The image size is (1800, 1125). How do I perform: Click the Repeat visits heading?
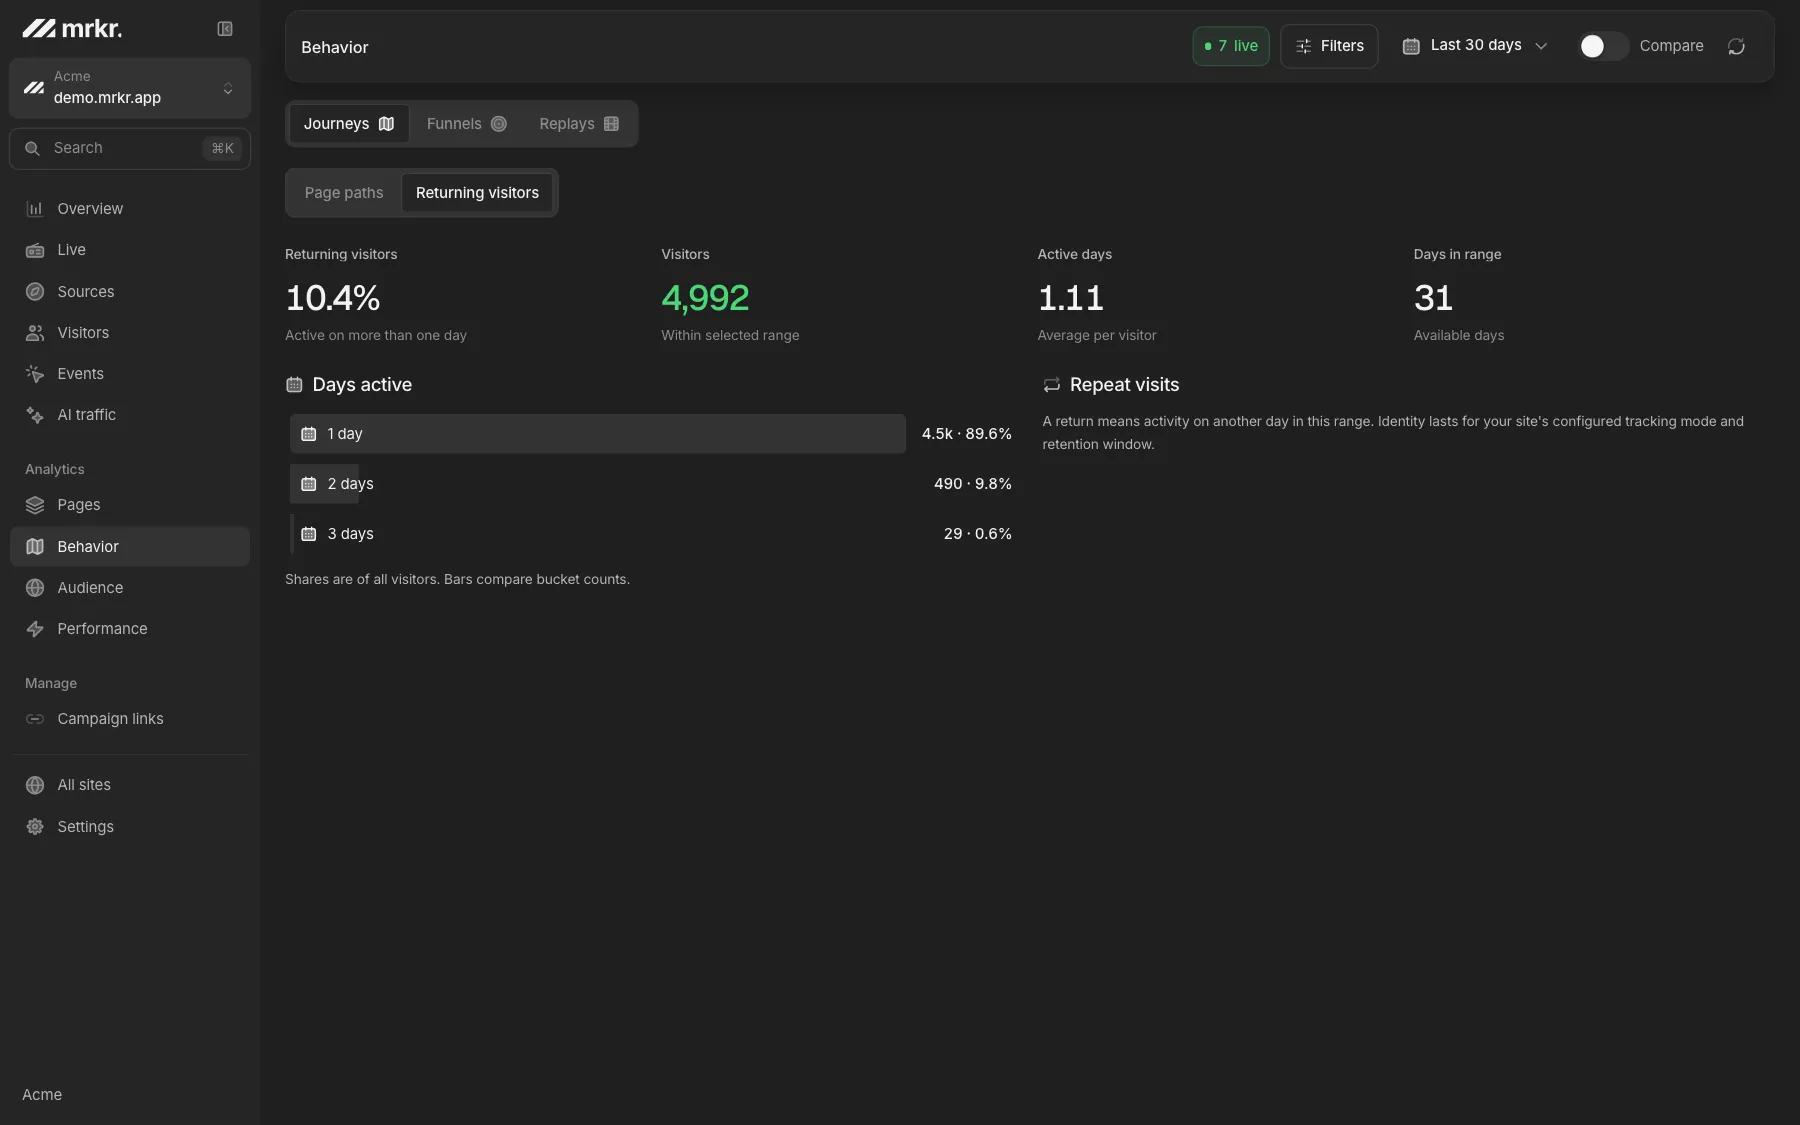[1124, 385]
